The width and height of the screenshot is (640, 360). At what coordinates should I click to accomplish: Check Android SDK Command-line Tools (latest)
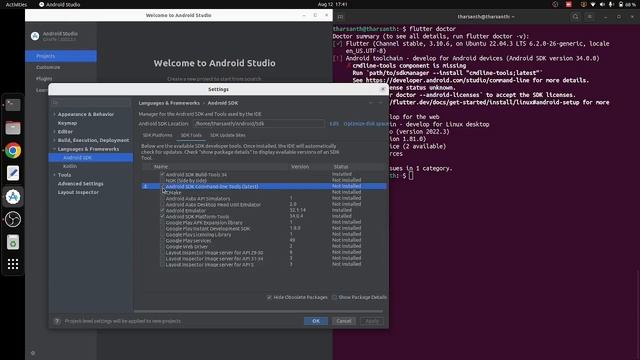tap(162, 187)
